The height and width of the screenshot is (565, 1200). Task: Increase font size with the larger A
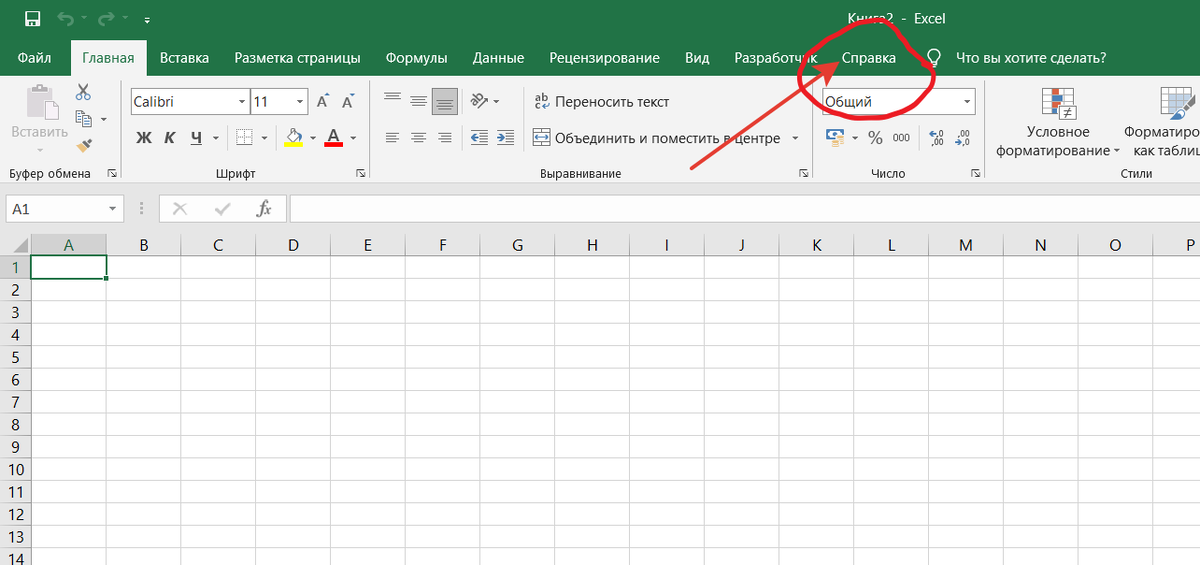(x=323, y=102)
